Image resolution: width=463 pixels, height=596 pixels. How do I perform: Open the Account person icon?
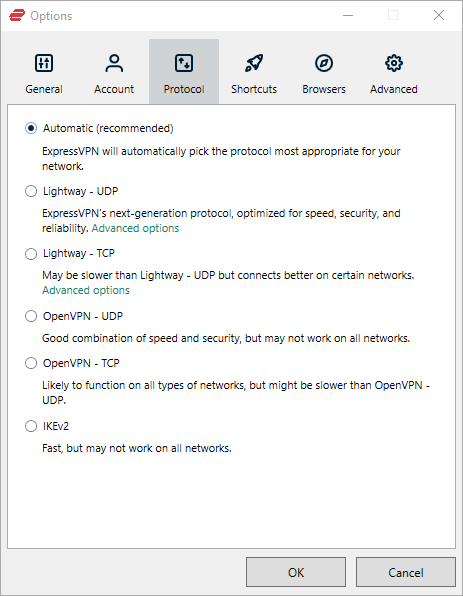(x=114, y=63)
